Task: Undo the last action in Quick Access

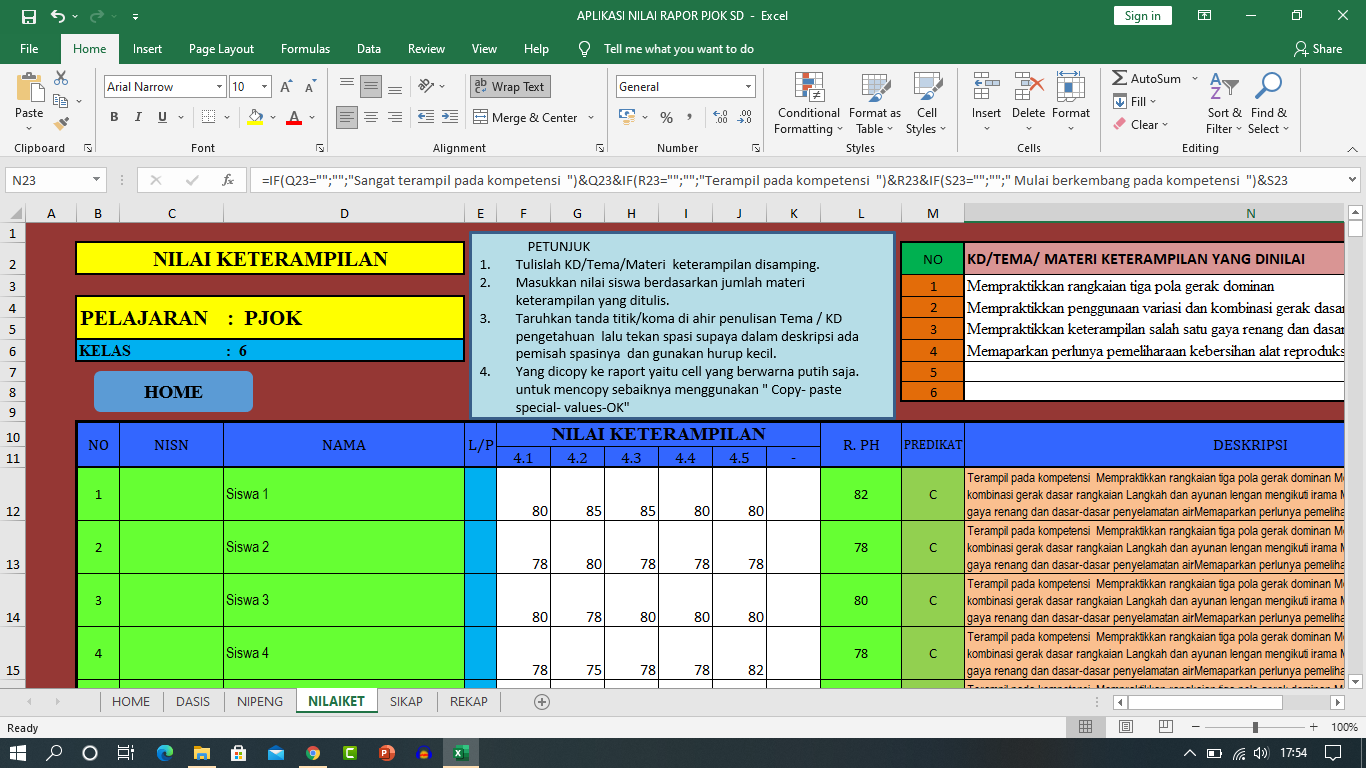Action: coord(57,16)
